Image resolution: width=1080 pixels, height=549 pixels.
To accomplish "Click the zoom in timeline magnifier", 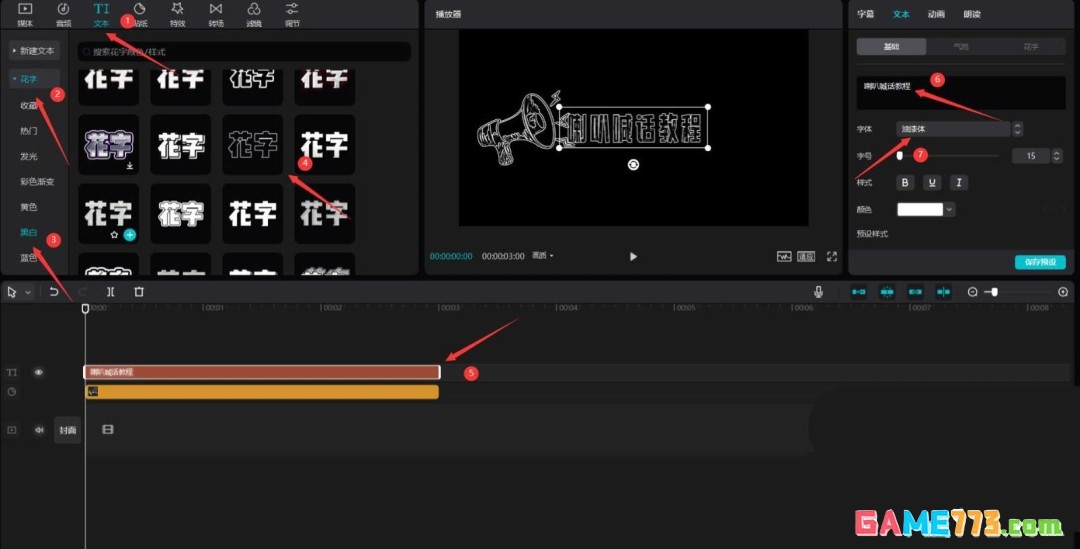I will point(1063,292).
